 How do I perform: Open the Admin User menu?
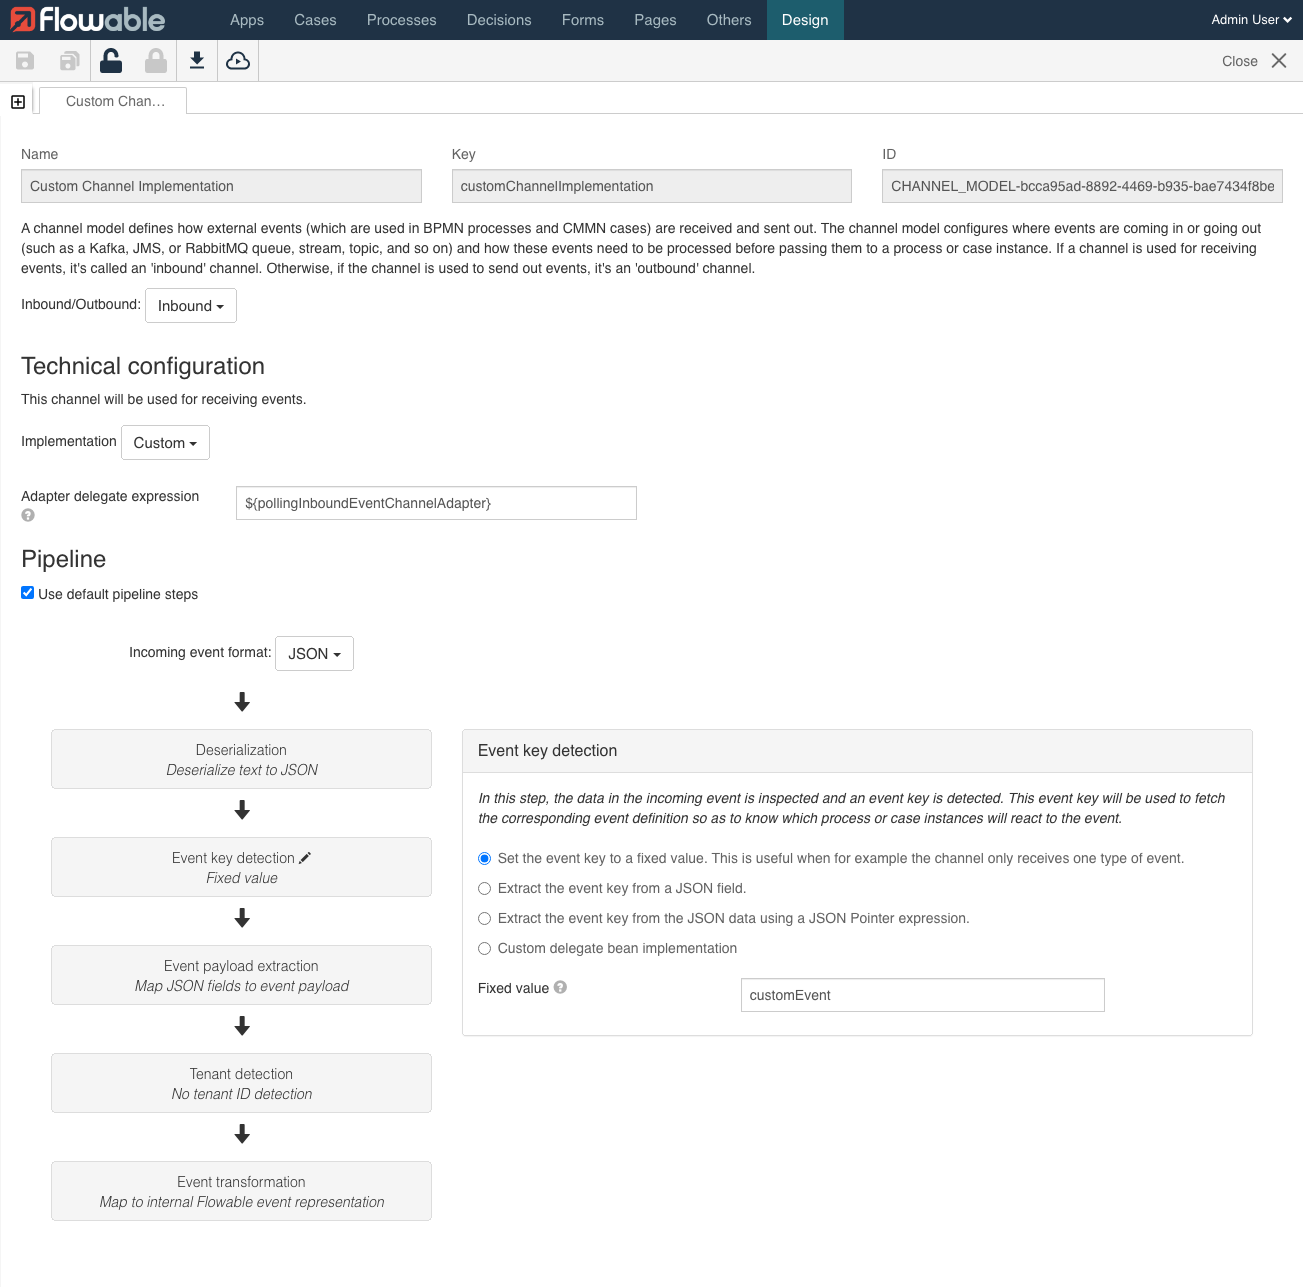coord(1249,19)
